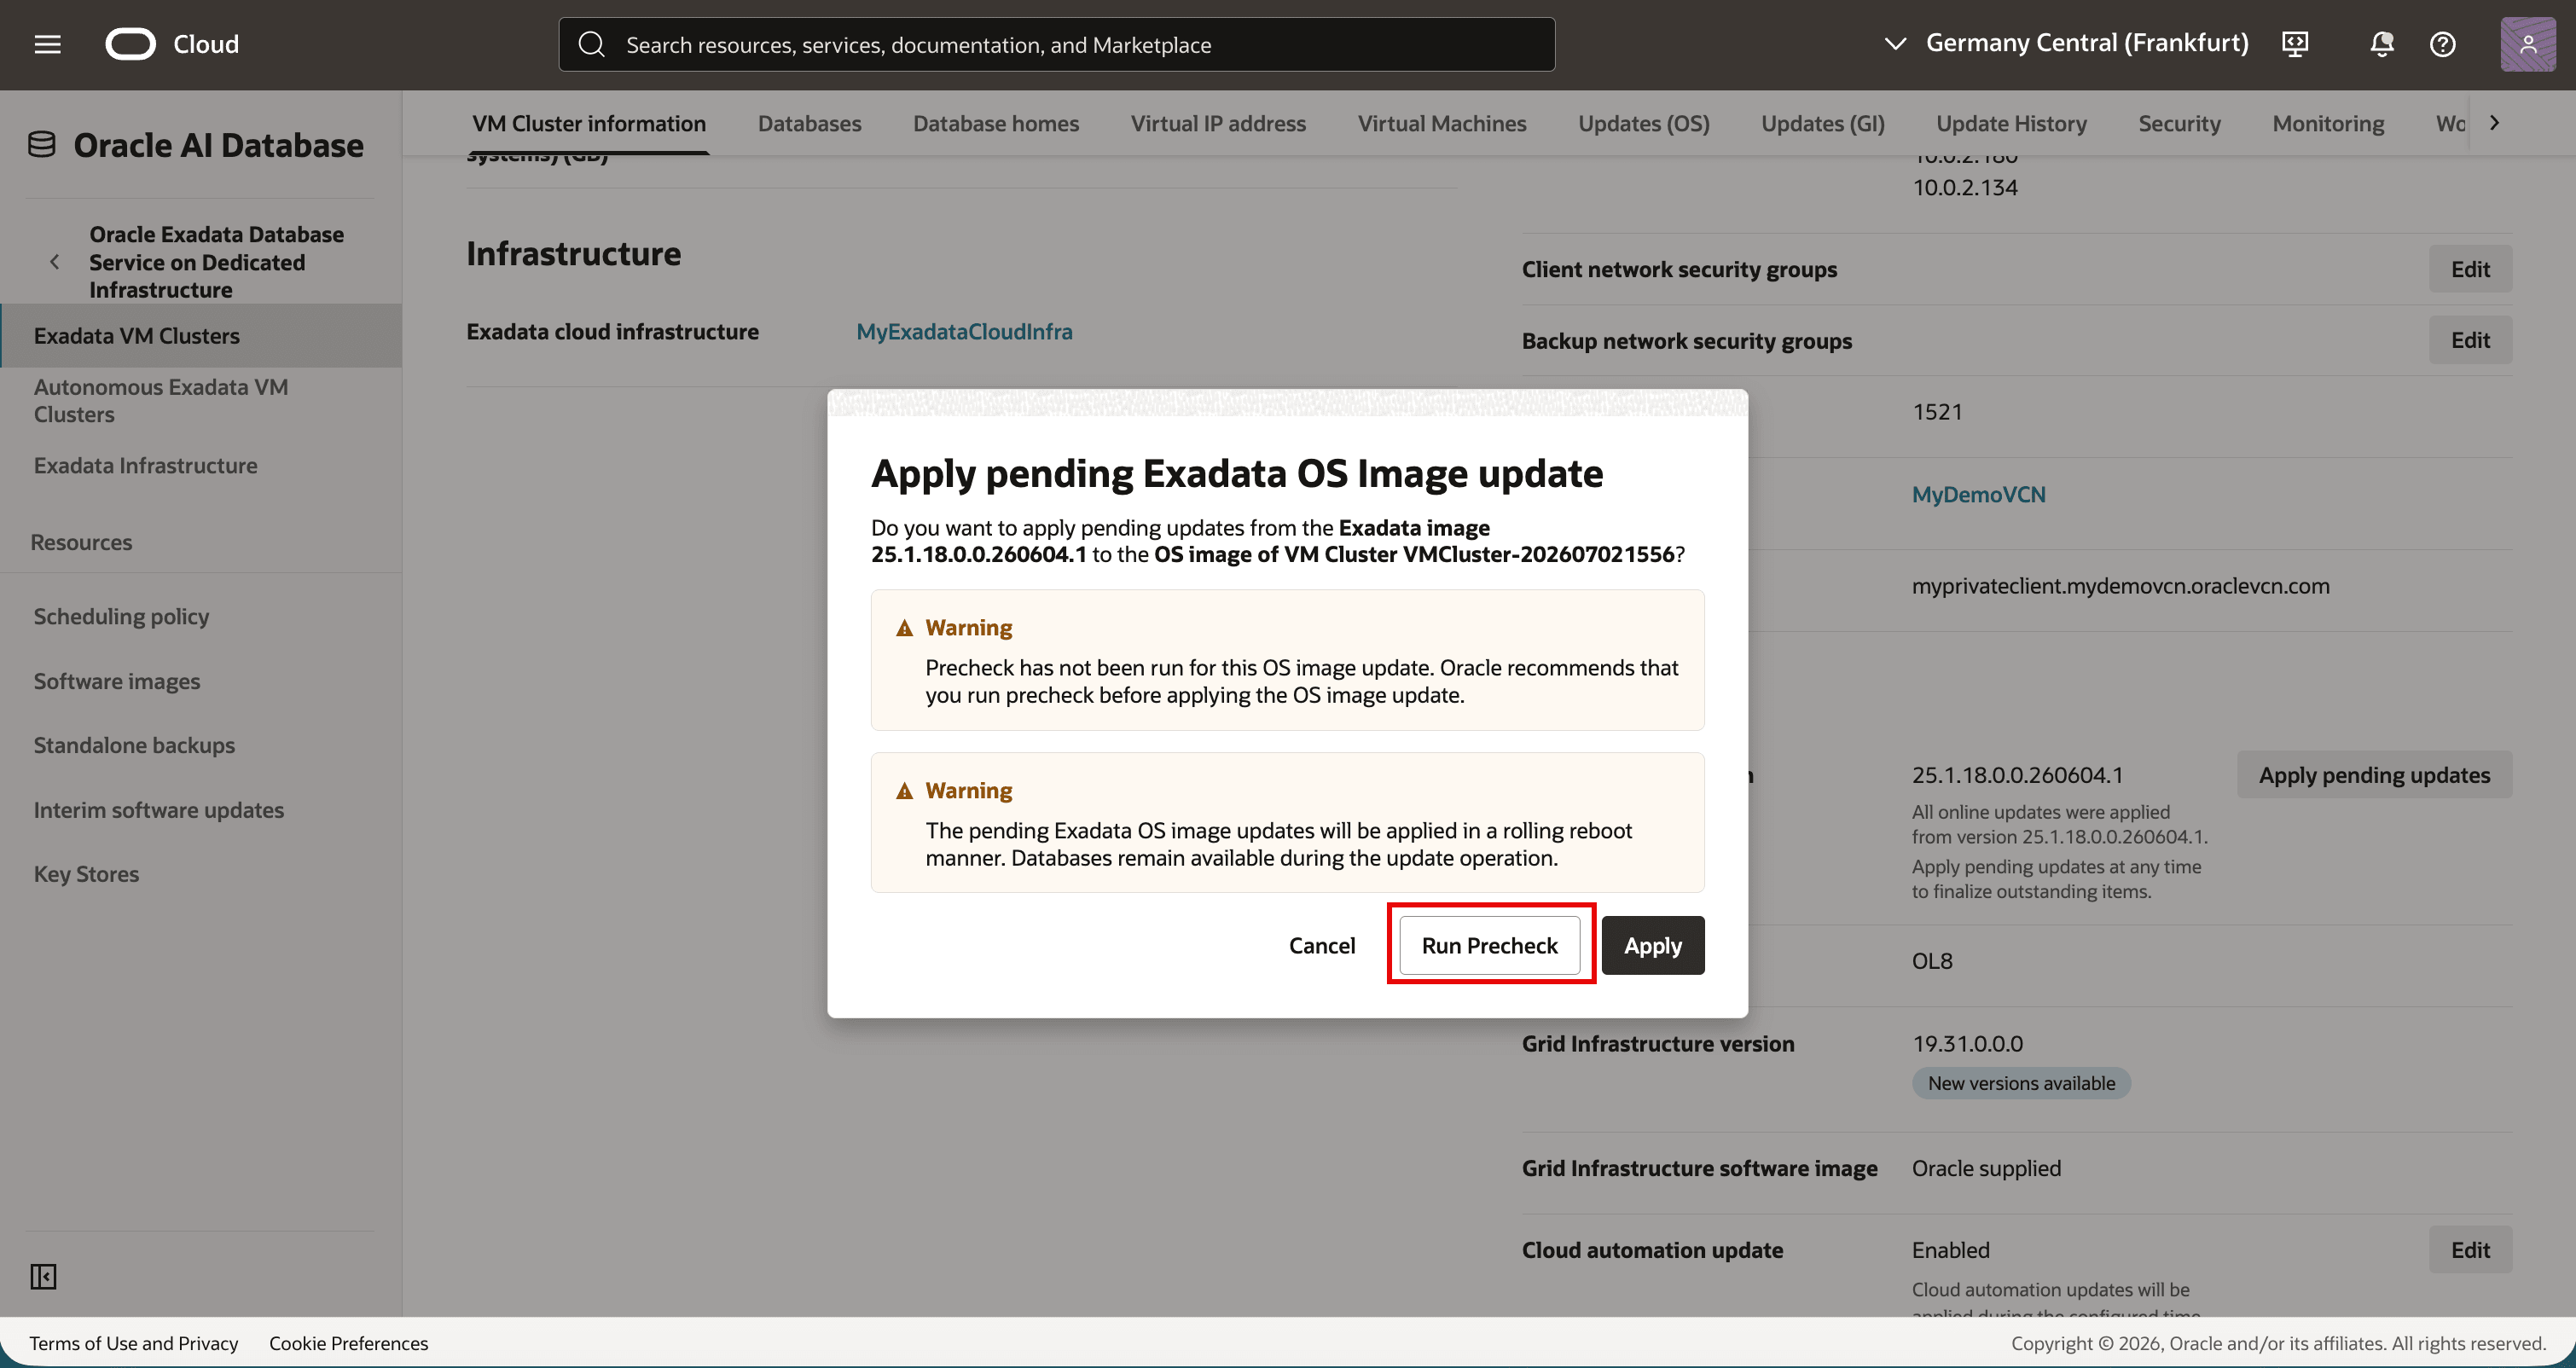The image size is (2576, 1368).
Task: Open the Updates (OS) tab
Action: 1644,123
